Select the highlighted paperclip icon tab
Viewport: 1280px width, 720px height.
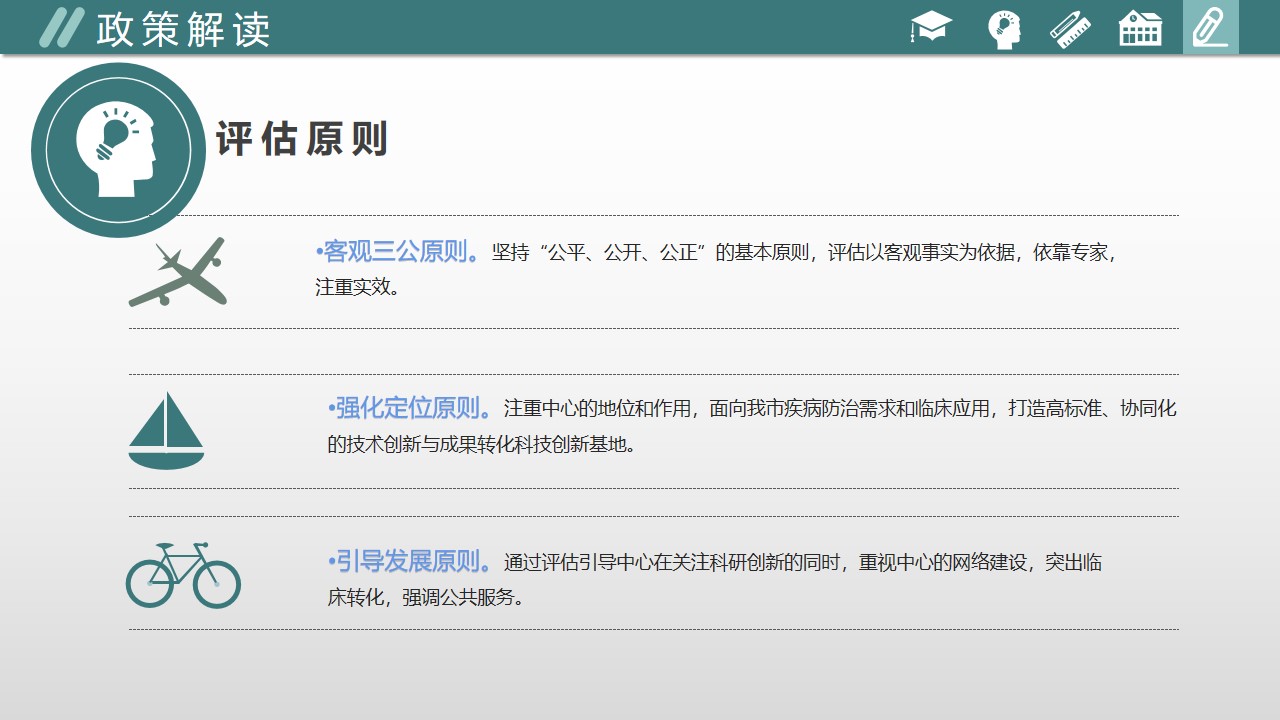(x=1210, y=28)
